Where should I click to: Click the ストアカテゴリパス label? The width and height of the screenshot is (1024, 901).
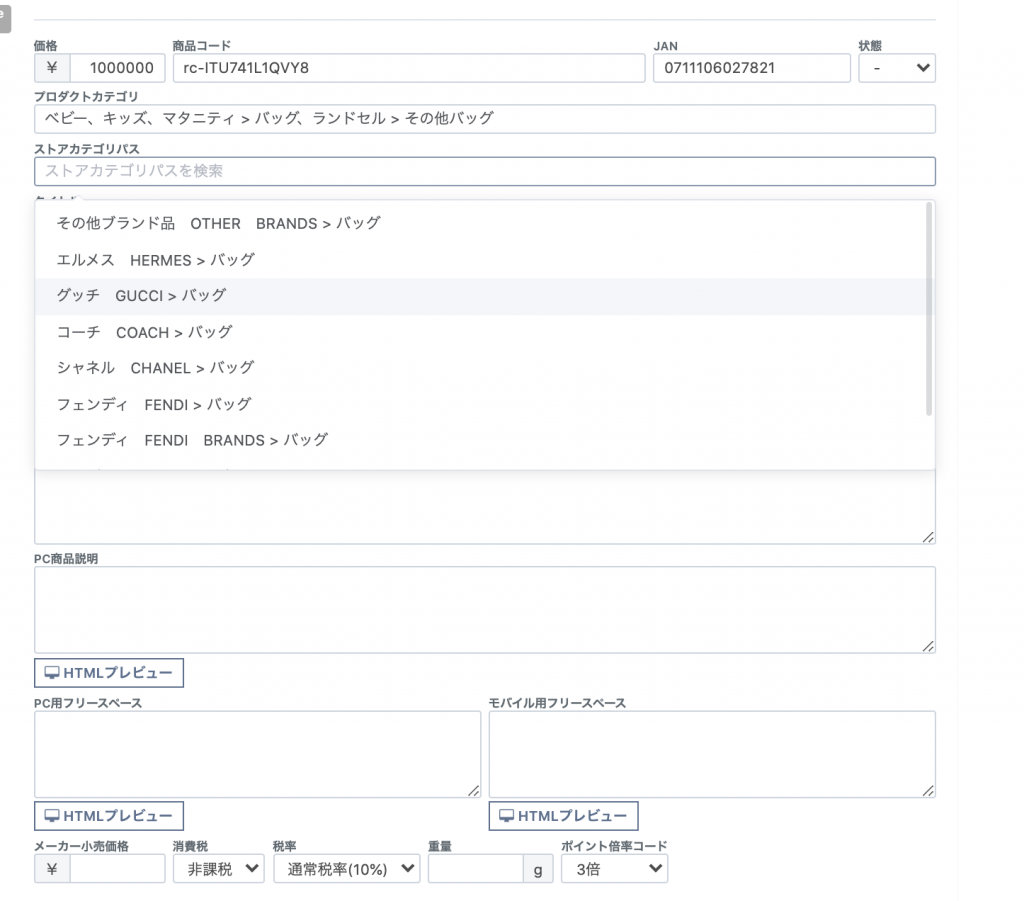[x=87, y=149]
